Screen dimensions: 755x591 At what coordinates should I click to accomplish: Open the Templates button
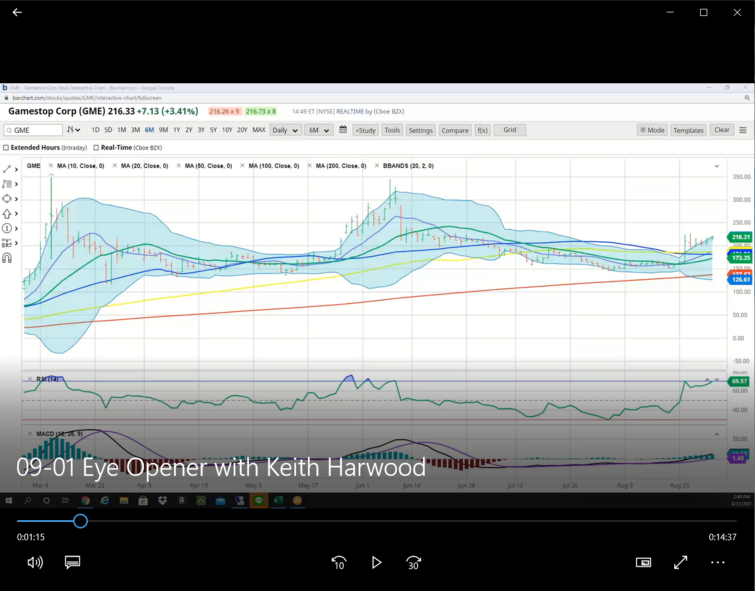pyautogui.click(x=688, y=130)
